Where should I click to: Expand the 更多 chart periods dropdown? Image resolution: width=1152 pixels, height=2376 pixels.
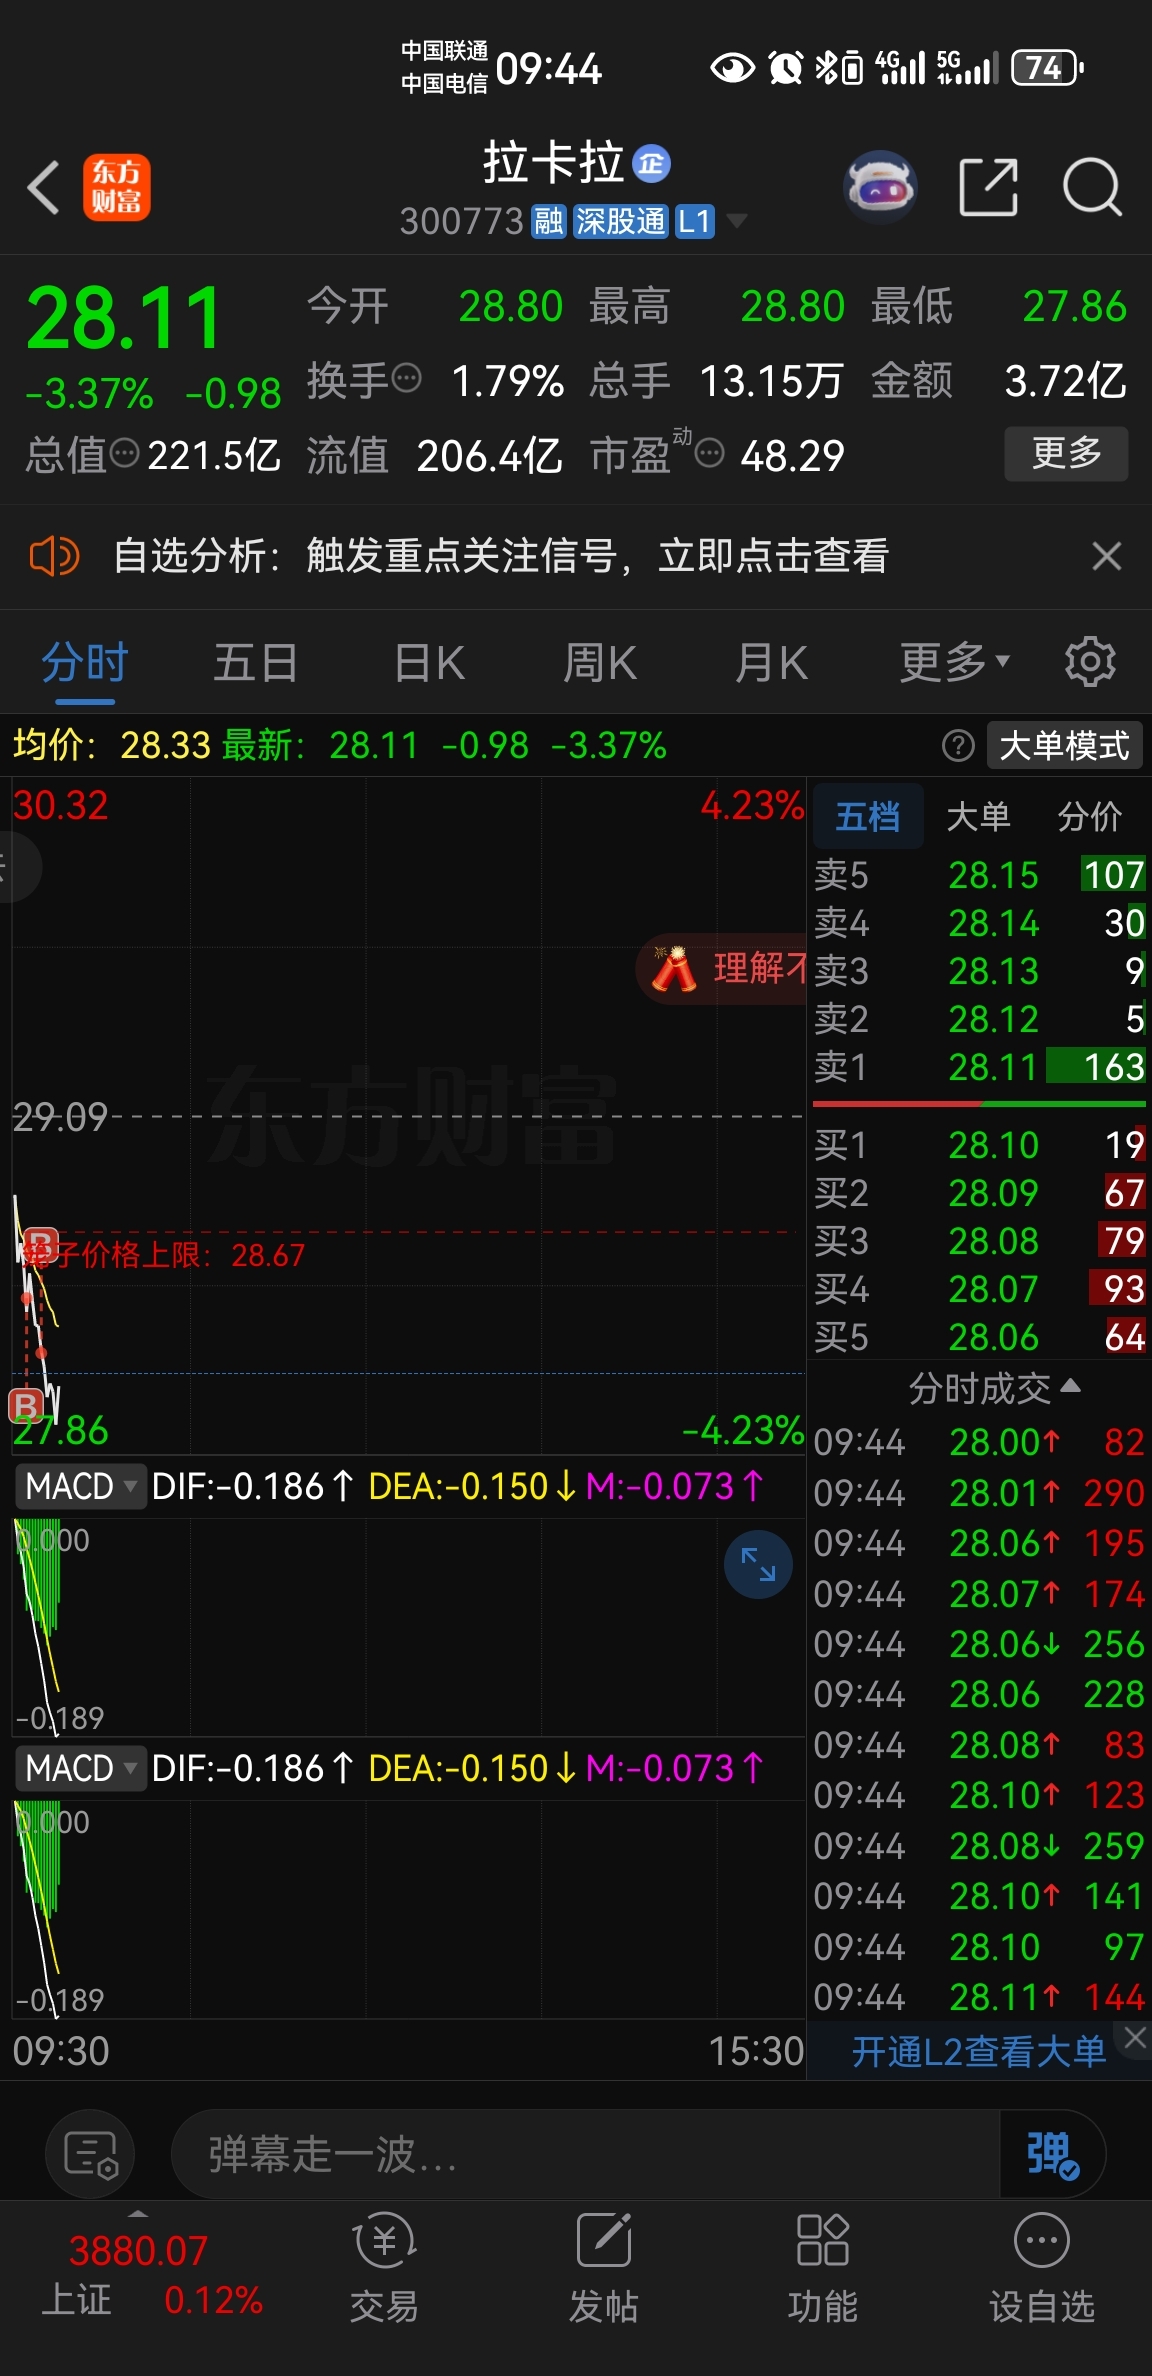pos(955,662)
